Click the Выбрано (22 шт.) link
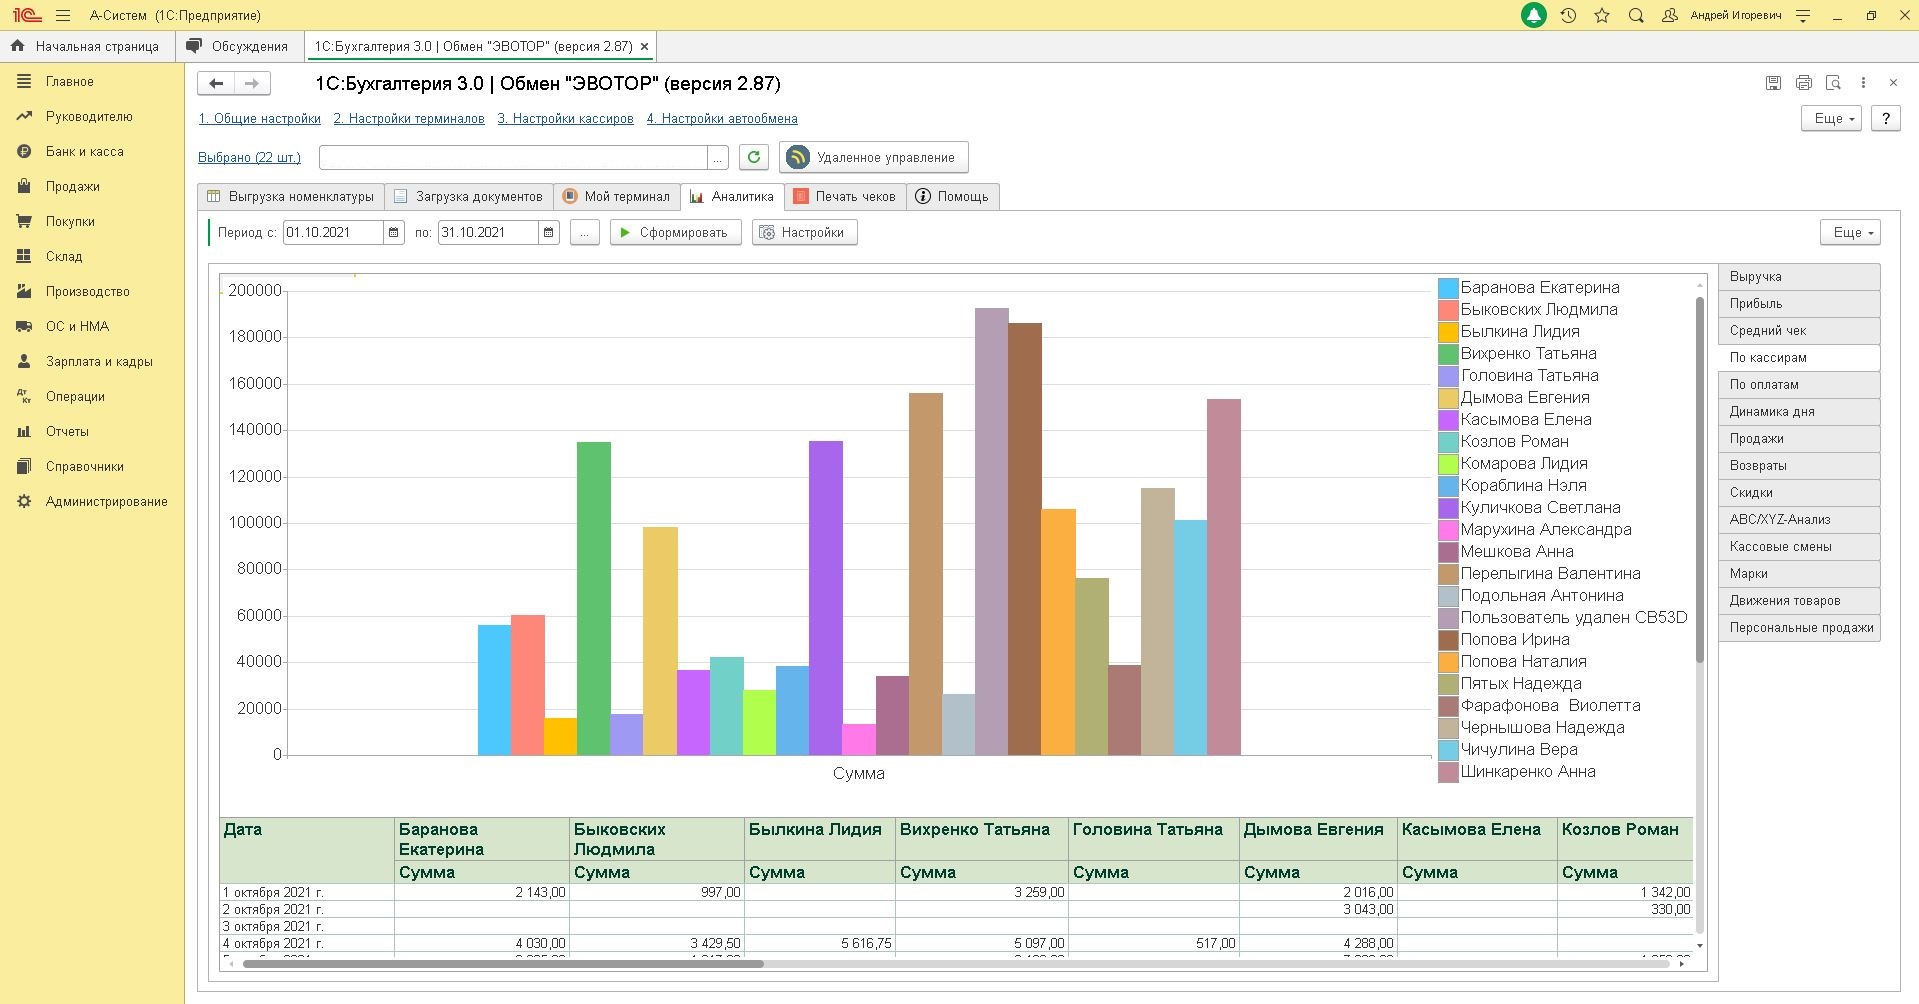1919x1004 pixels. coord(249,157)
